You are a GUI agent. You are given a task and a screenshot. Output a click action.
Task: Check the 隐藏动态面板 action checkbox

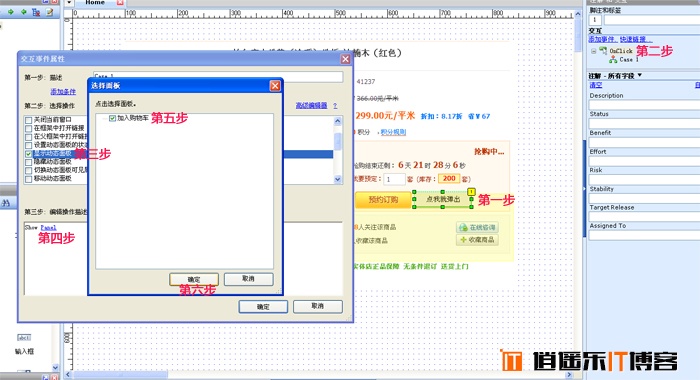(x=29, y=162)
